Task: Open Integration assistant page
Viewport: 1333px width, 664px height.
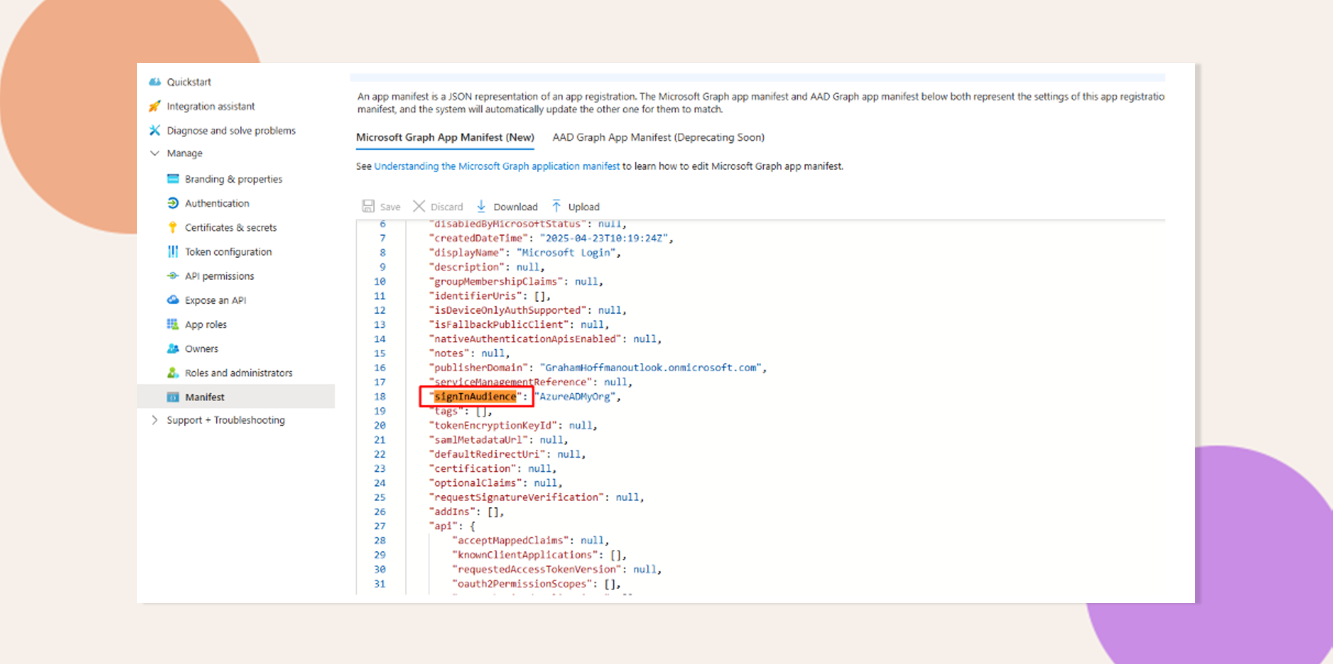Action: [x=211, y=106]
